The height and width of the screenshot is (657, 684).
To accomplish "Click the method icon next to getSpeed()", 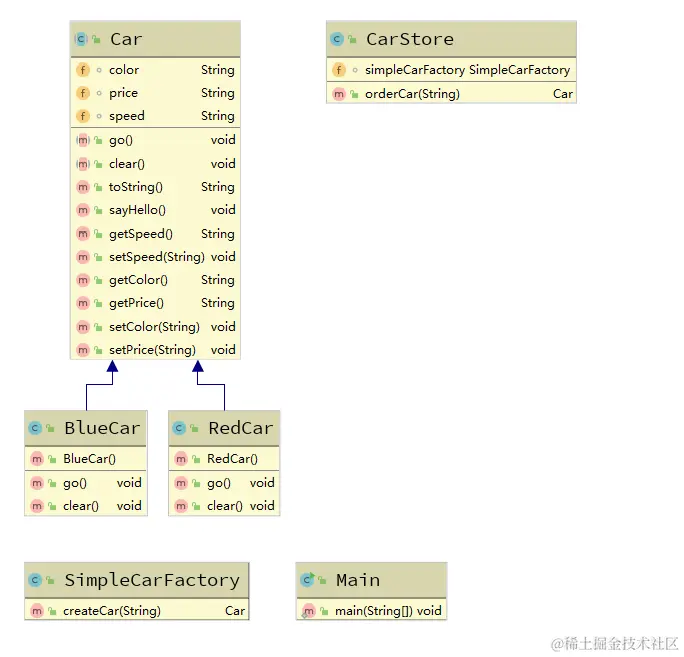I will (83, 234).
